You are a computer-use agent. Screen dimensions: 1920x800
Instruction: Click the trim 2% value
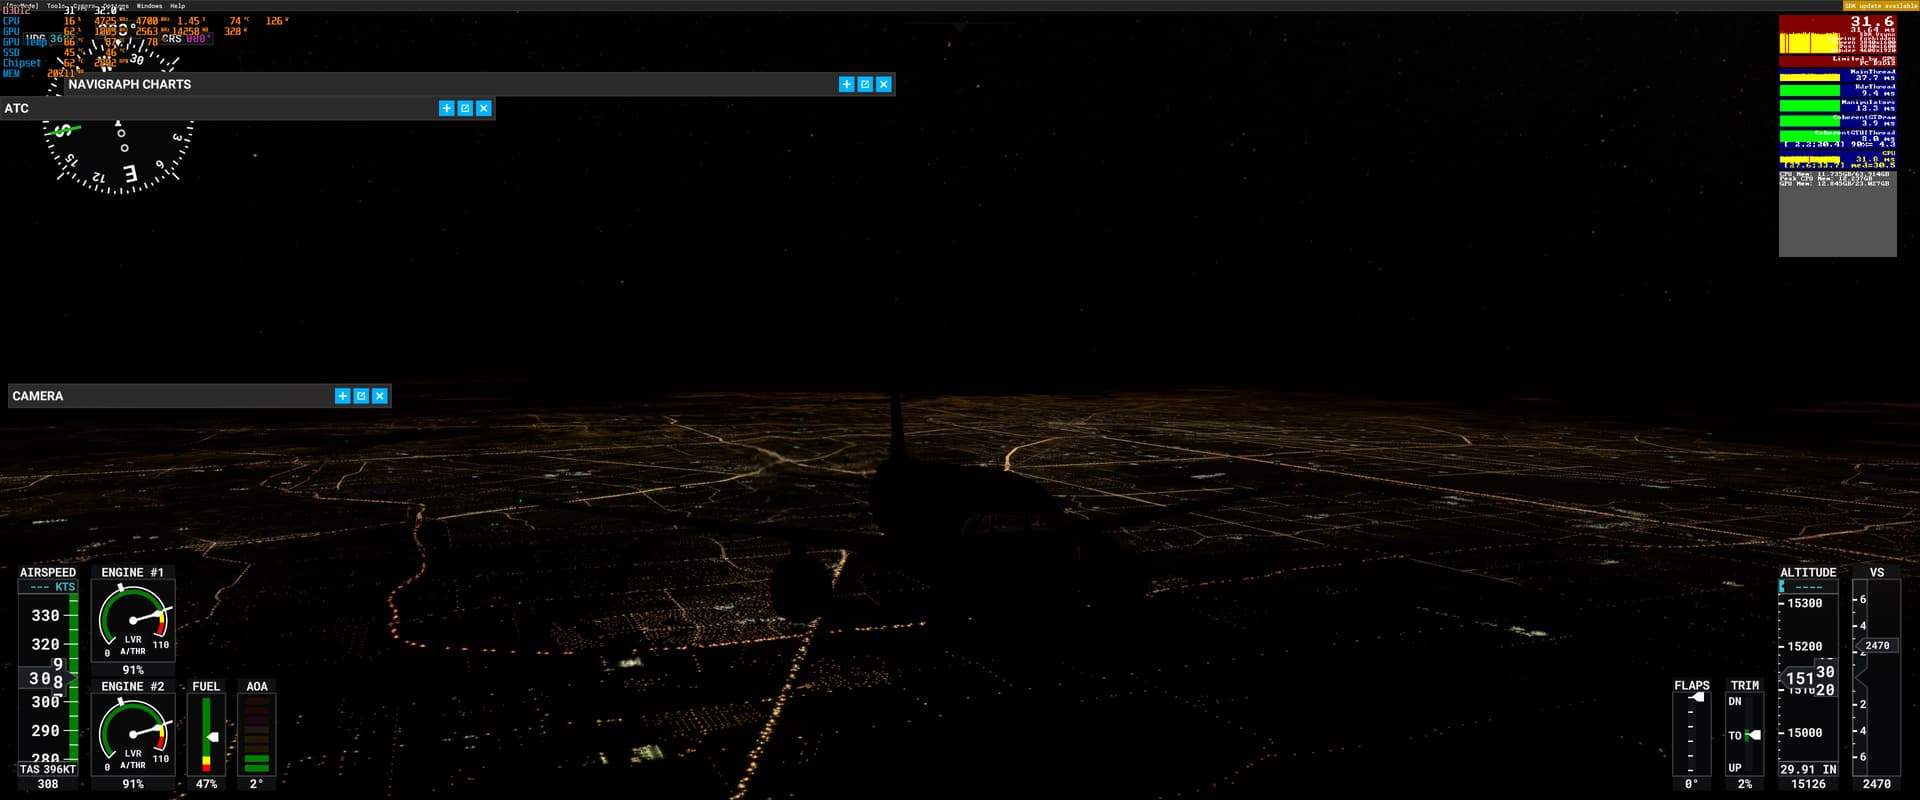pos(1745,784)
